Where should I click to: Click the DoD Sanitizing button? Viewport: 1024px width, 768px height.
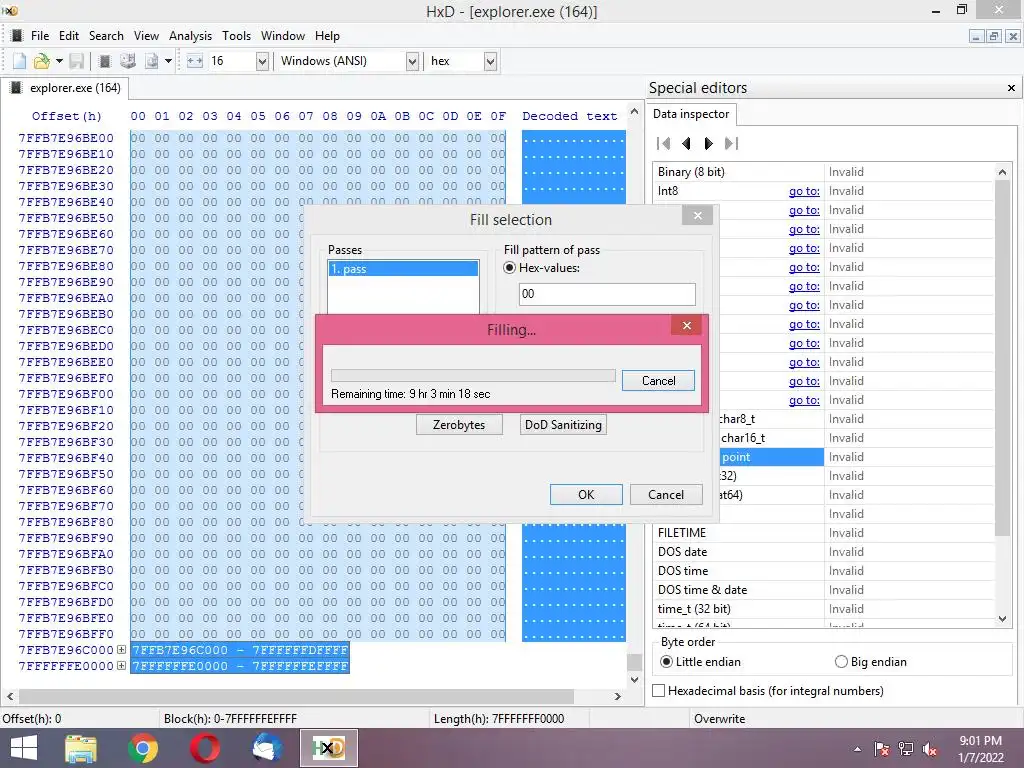563,424
